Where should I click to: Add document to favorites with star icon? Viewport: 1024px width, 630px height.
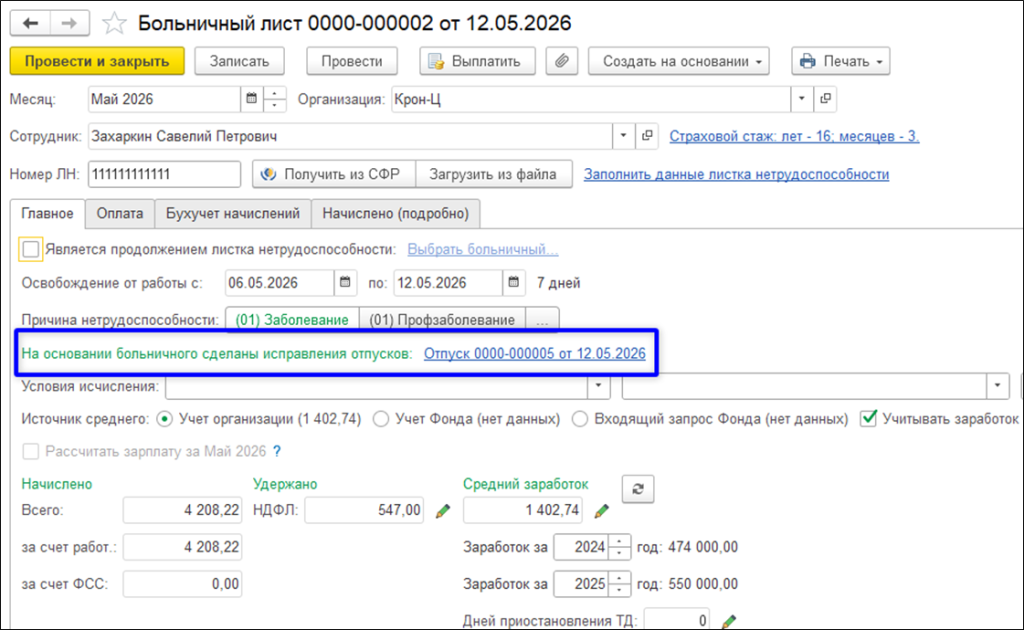click(114, 24)
